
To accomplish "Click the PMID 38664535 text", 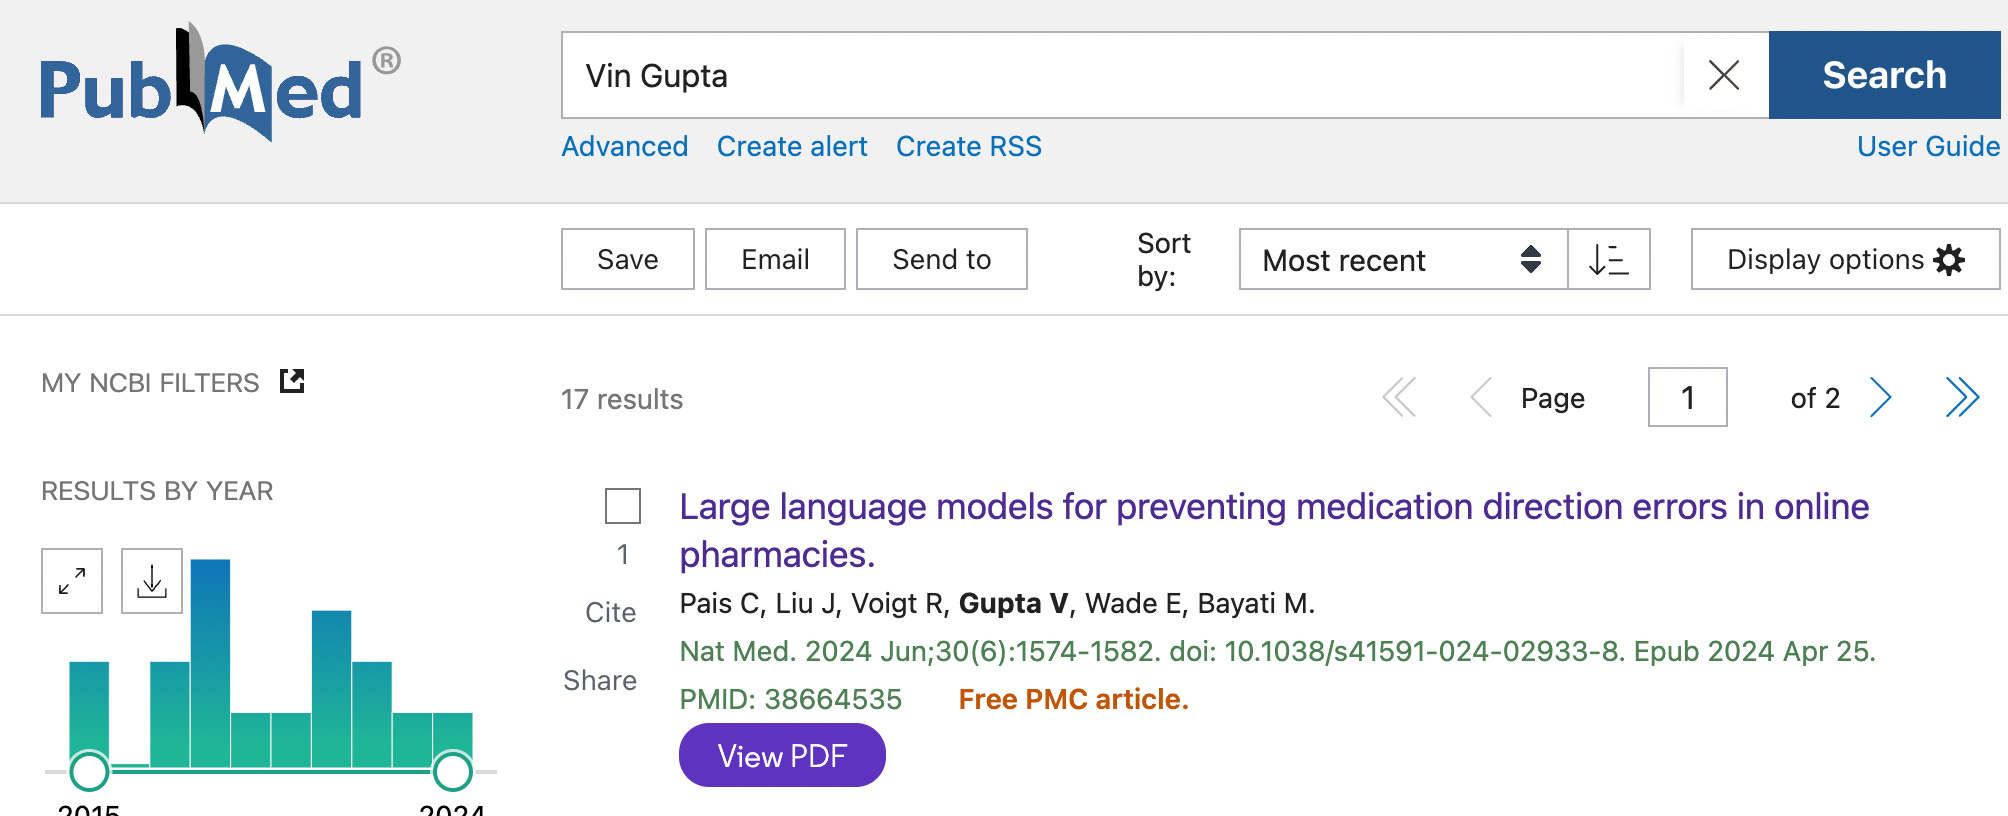I will pyautogui.click(x=790, y=699).
